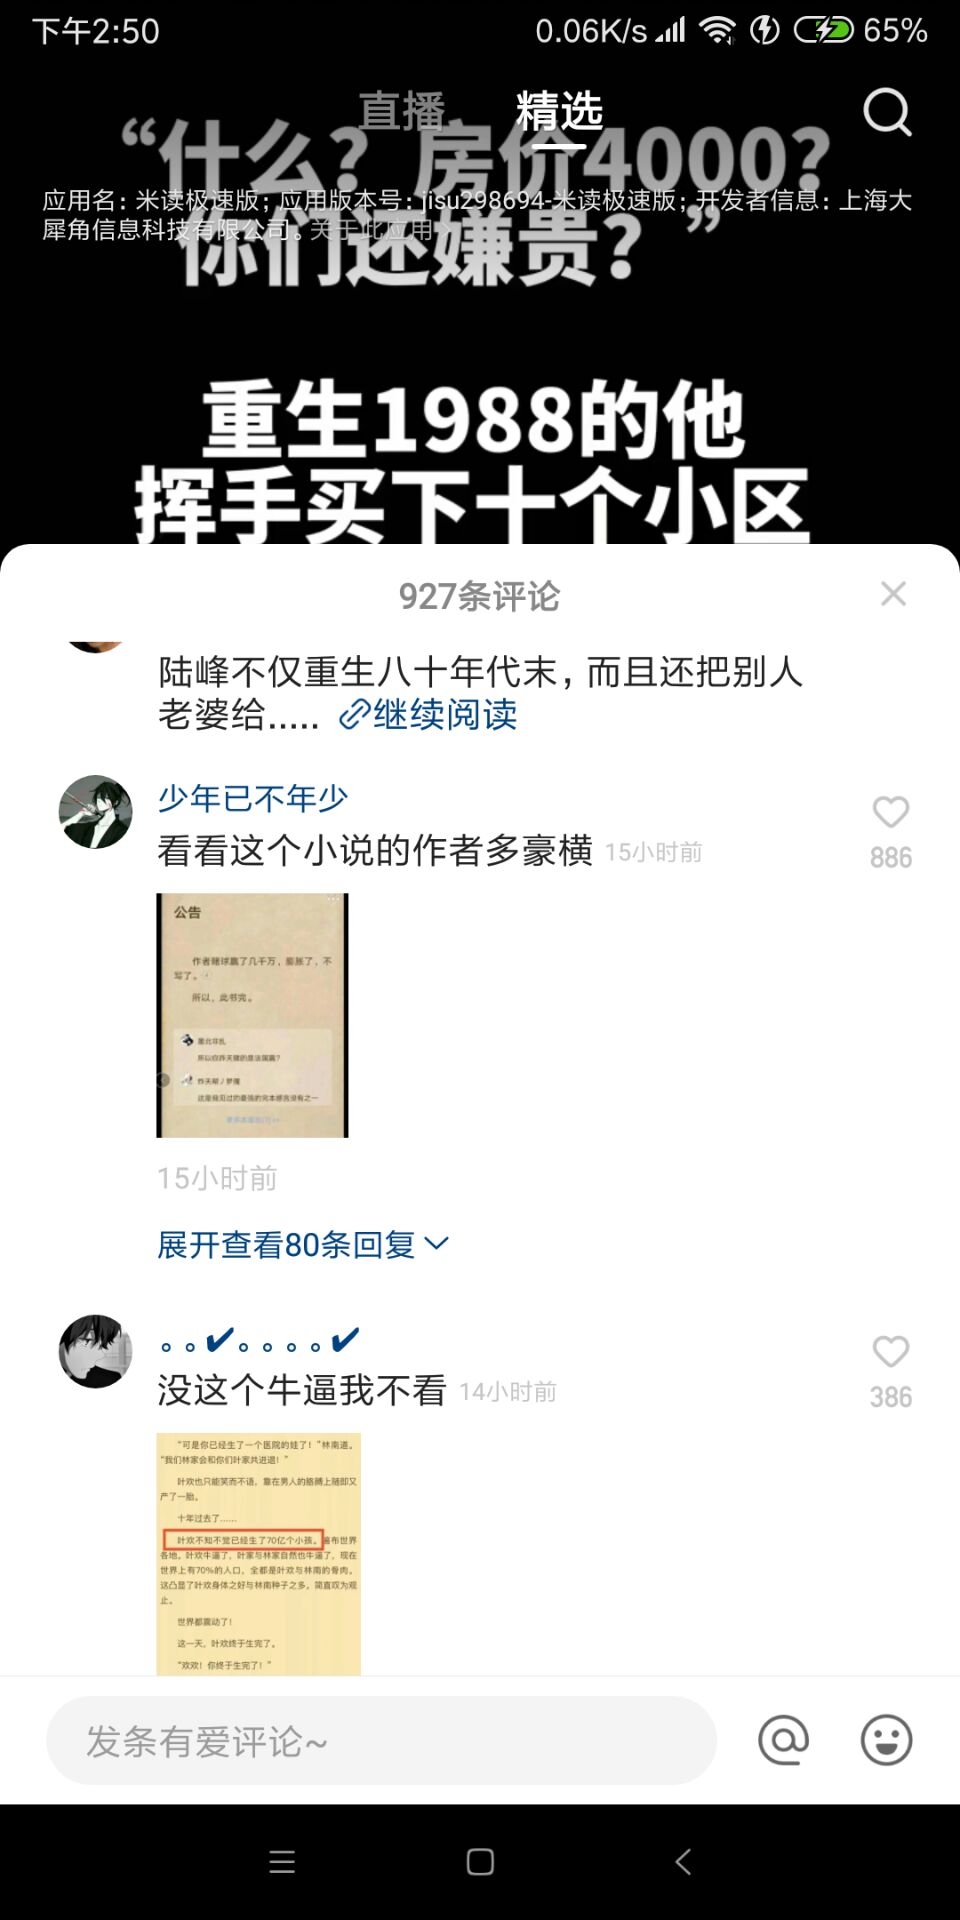Switch to the 直播 tab

[x=401, y=111]
